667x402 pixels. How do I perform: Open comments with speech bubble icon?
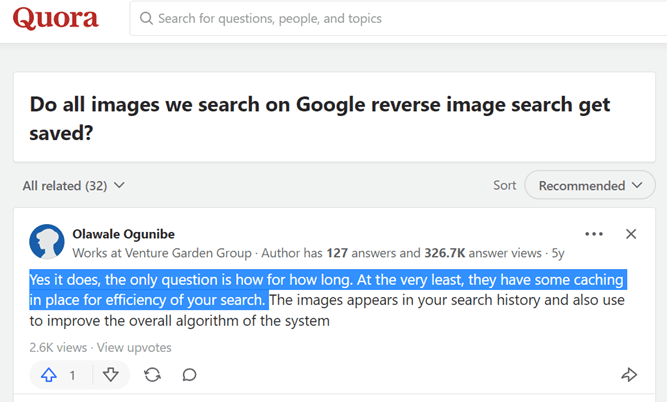189,375
